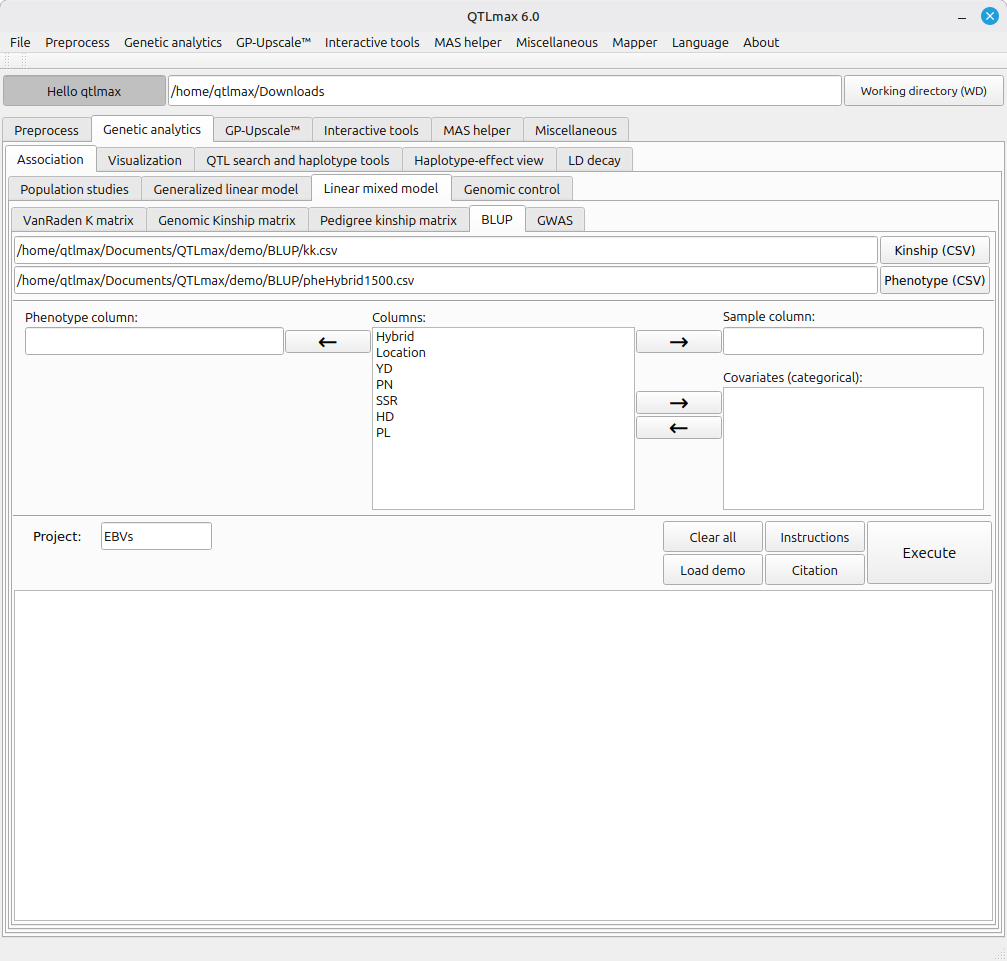Screen dimensions: 1007x961
Task: Switch to the GWAS tab
Action: click(x=555, y=220)
